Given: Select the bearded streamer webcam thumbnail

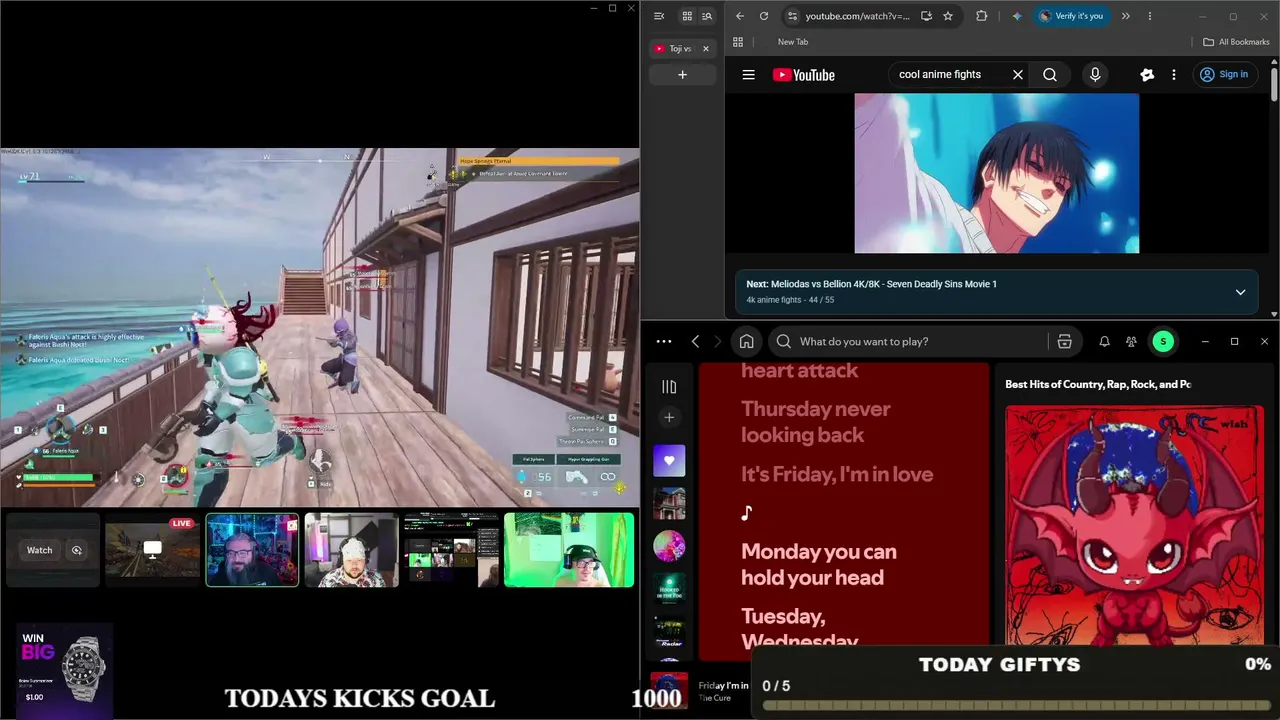Looking at the screenshot, I should (252, 550).
